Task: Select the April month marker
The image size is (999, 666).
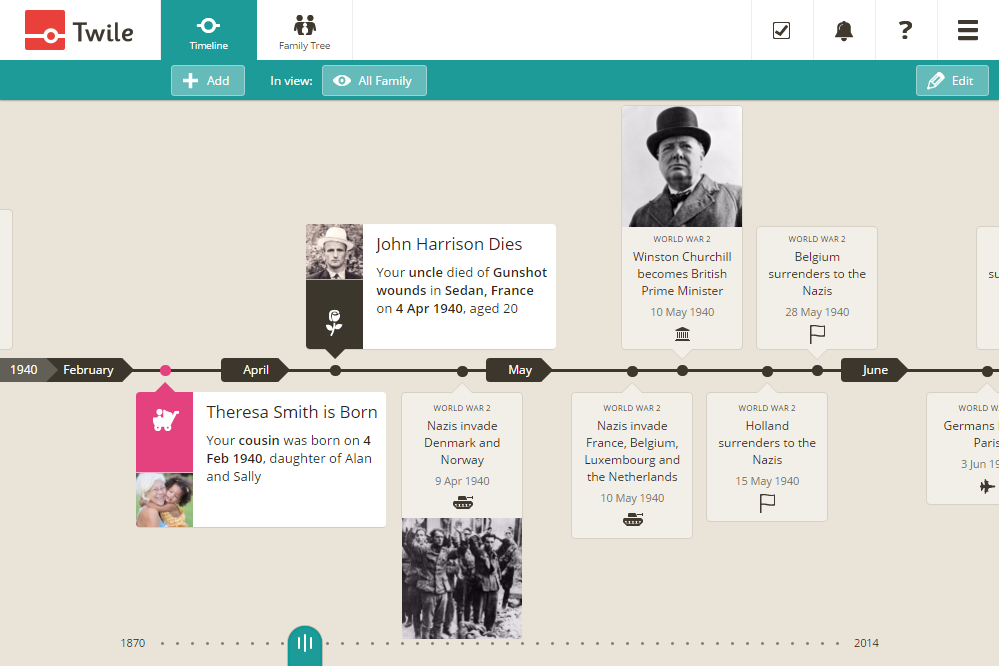Action: click(x=255, y=370)
